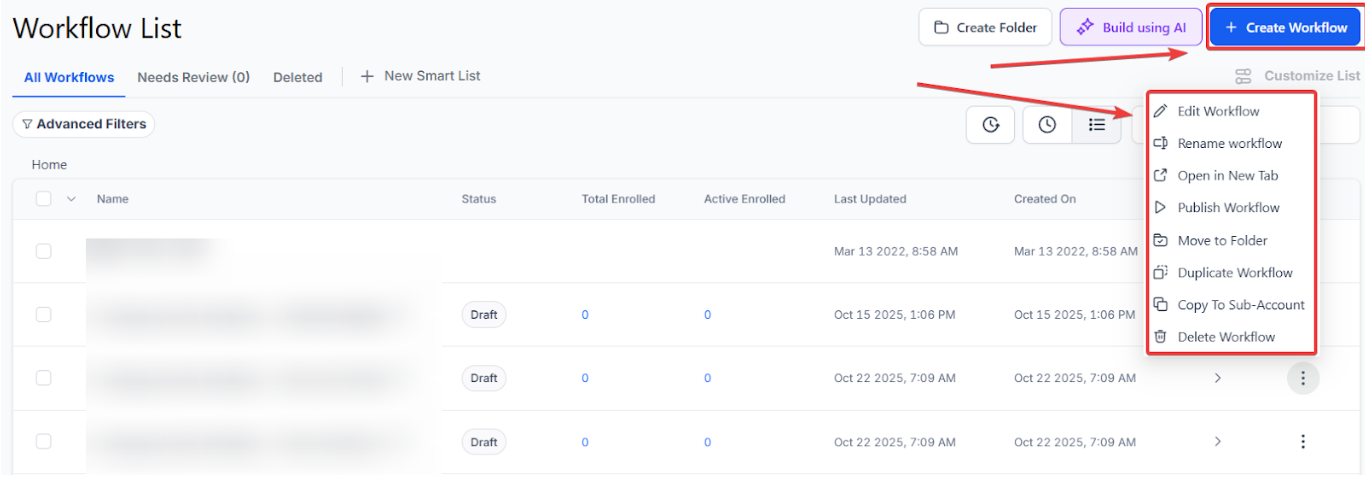
Task: Switch to Needs Review tab
Action: pos(193,77)
